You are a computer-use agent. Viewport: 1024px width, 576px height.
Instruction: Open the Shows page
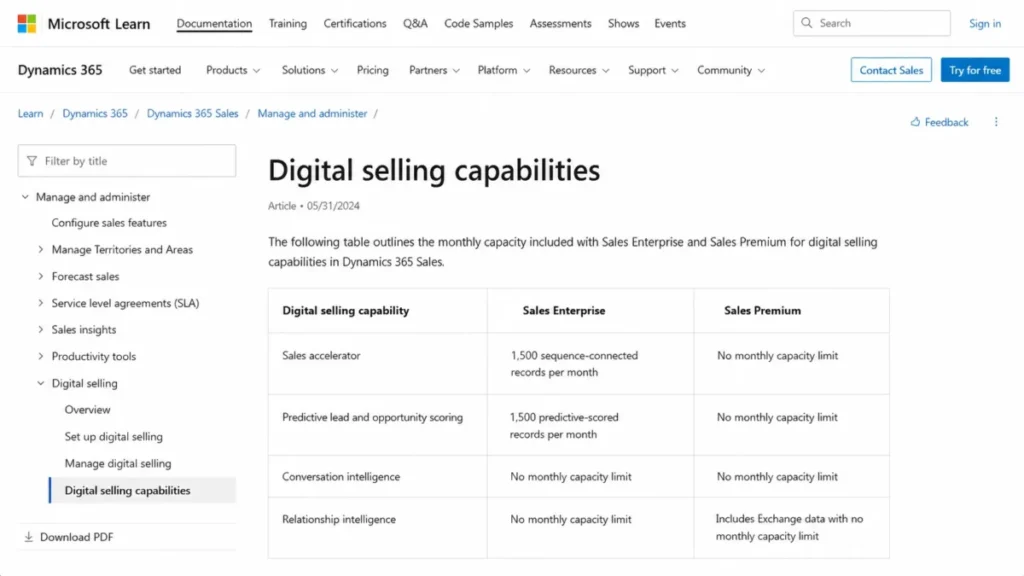pos(623,24)
